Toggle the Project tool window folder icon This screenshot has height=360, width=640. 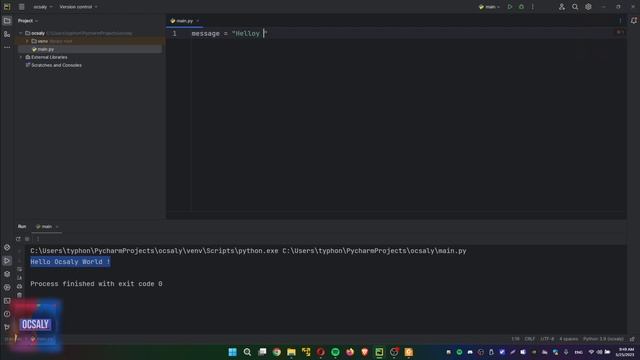coord(7,21)
